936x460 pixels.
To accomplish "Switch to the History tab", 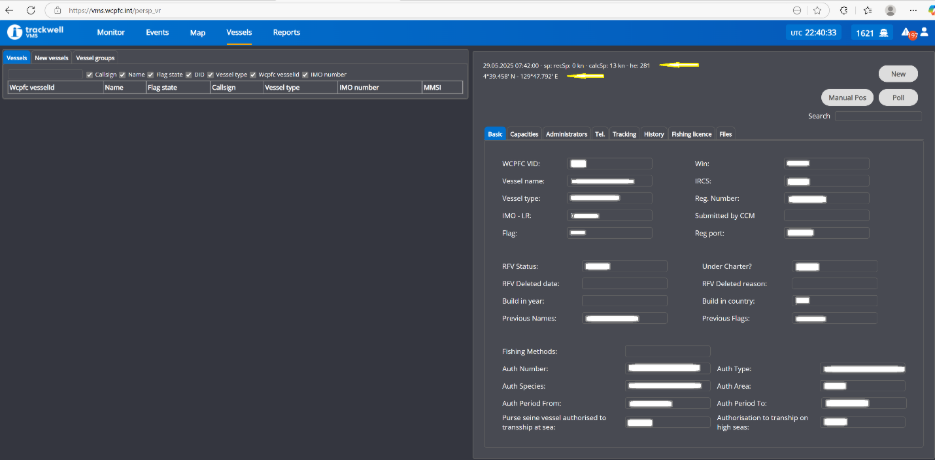I will (x=654, y=134).
